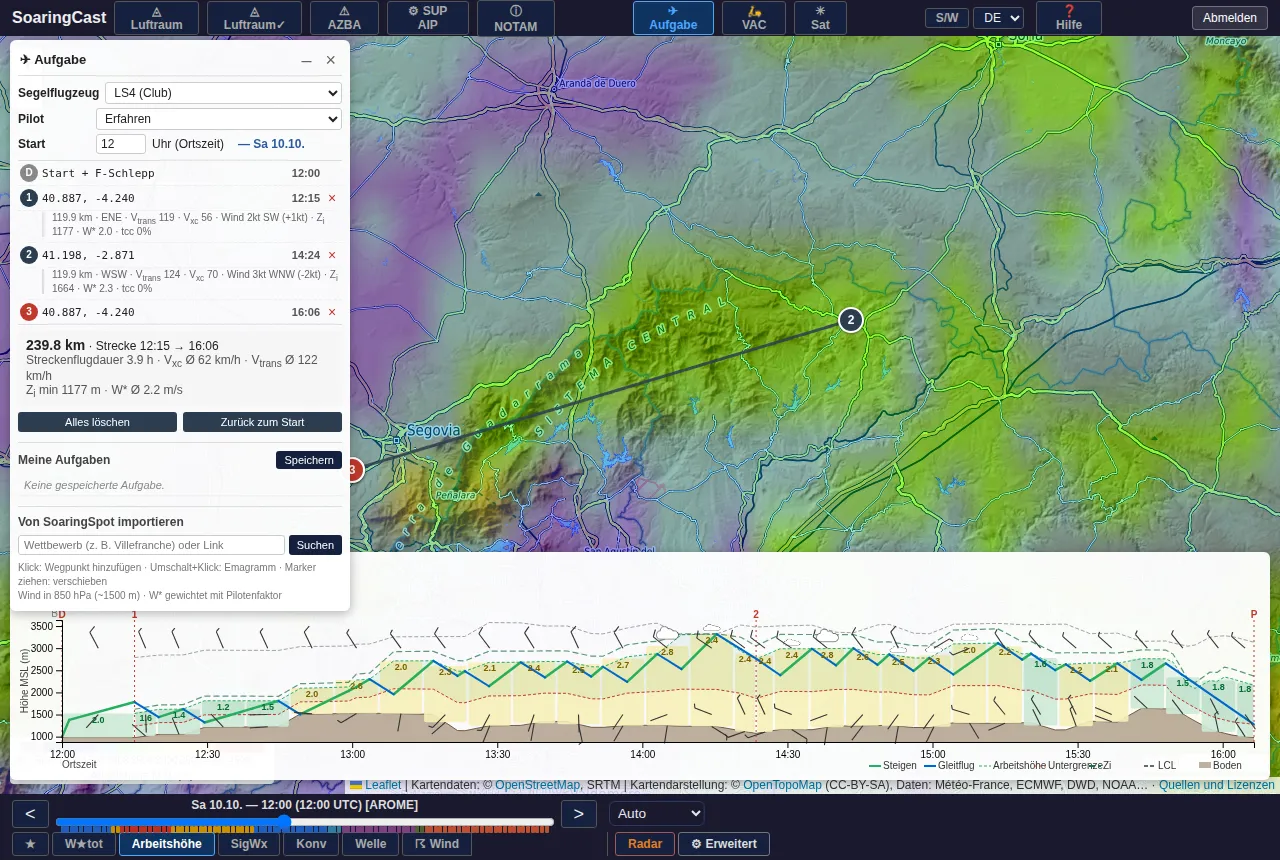The image size is (1280, 860).
Task: Switch to Wind layer tab
Action: [436, 844]
